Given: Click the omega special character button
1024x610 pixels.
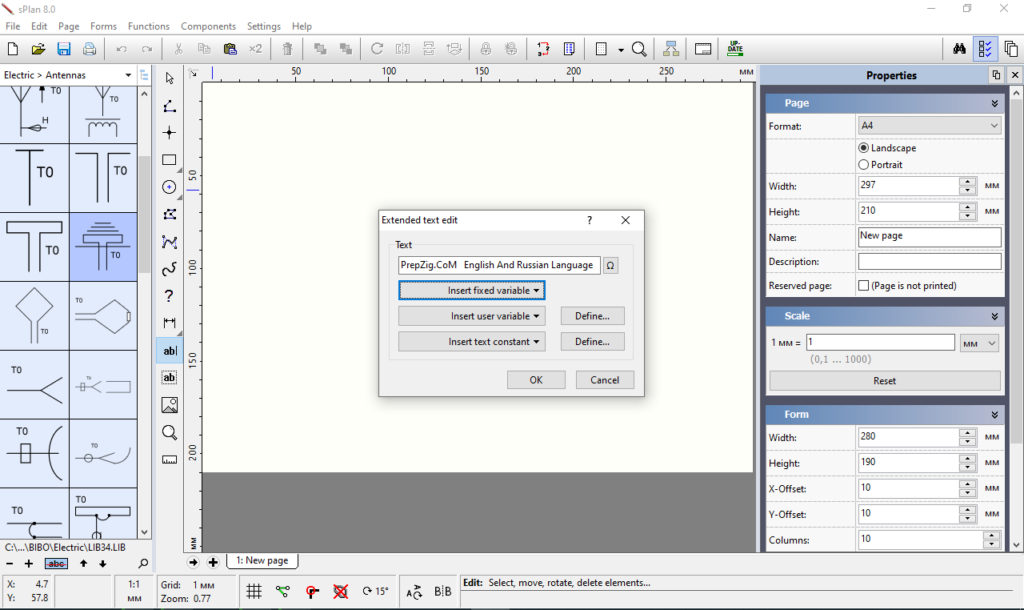Looking at the screenshot, I should (611, 265).
